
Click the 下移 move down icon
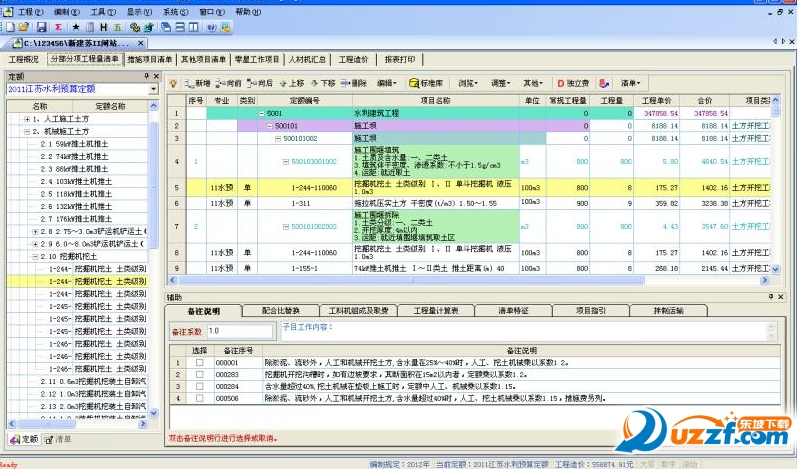321,83
